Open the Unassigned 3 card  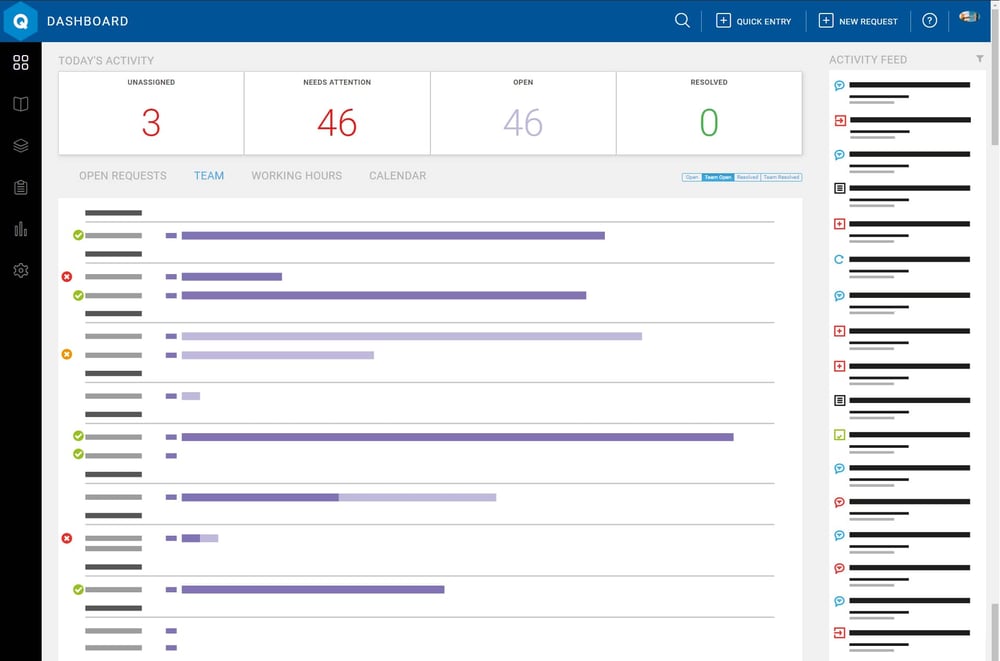[151, 113]
